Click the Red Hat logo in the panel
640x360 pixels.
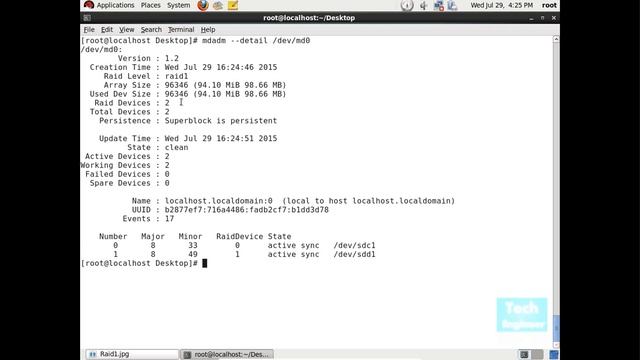point(89,5)
